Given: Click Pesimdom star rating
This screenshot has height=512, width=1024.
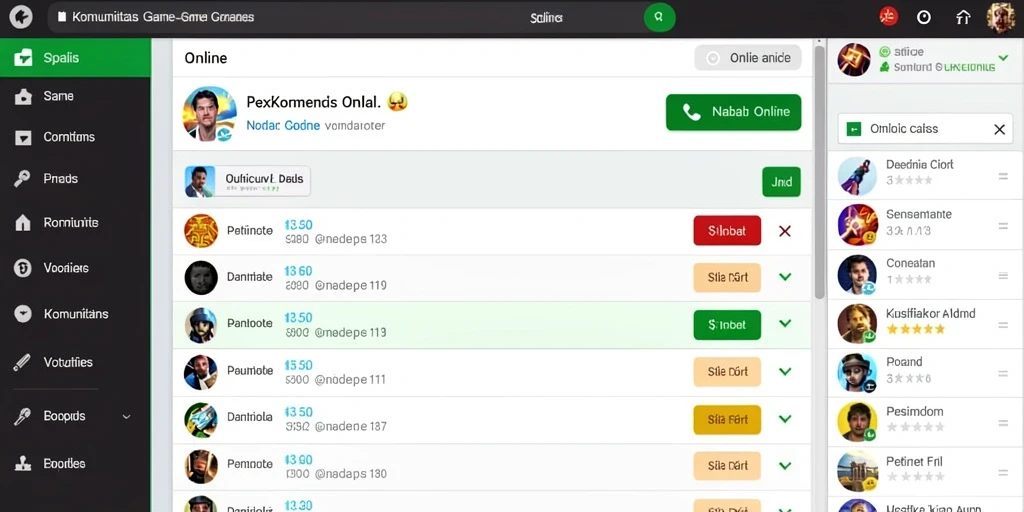Looking at the screenshot, I should click(916, 428).
